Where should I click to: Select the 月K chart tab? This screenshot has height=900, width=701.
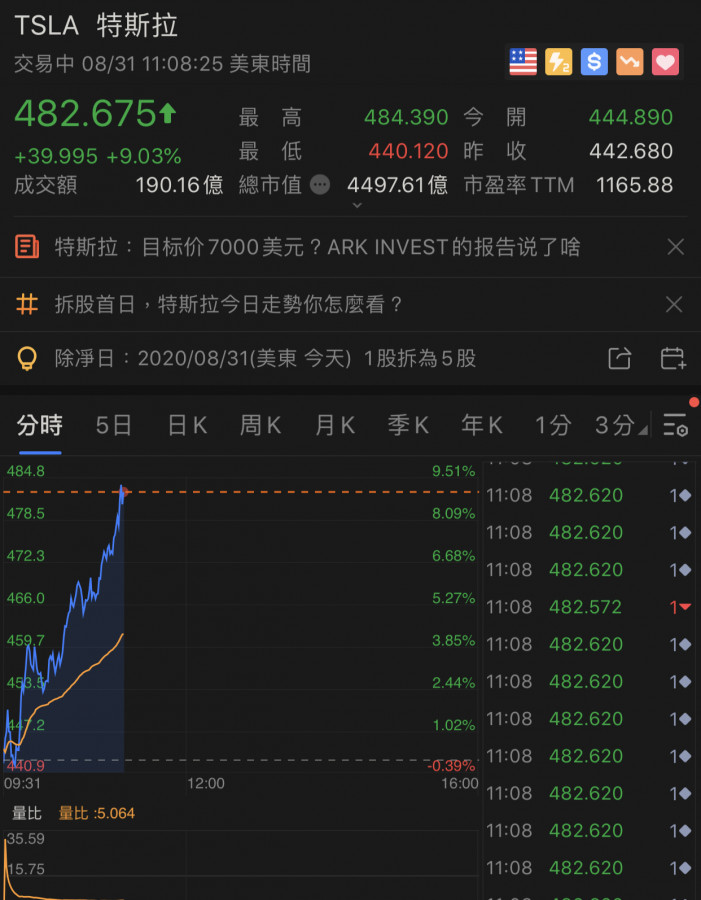click(335, 425)
